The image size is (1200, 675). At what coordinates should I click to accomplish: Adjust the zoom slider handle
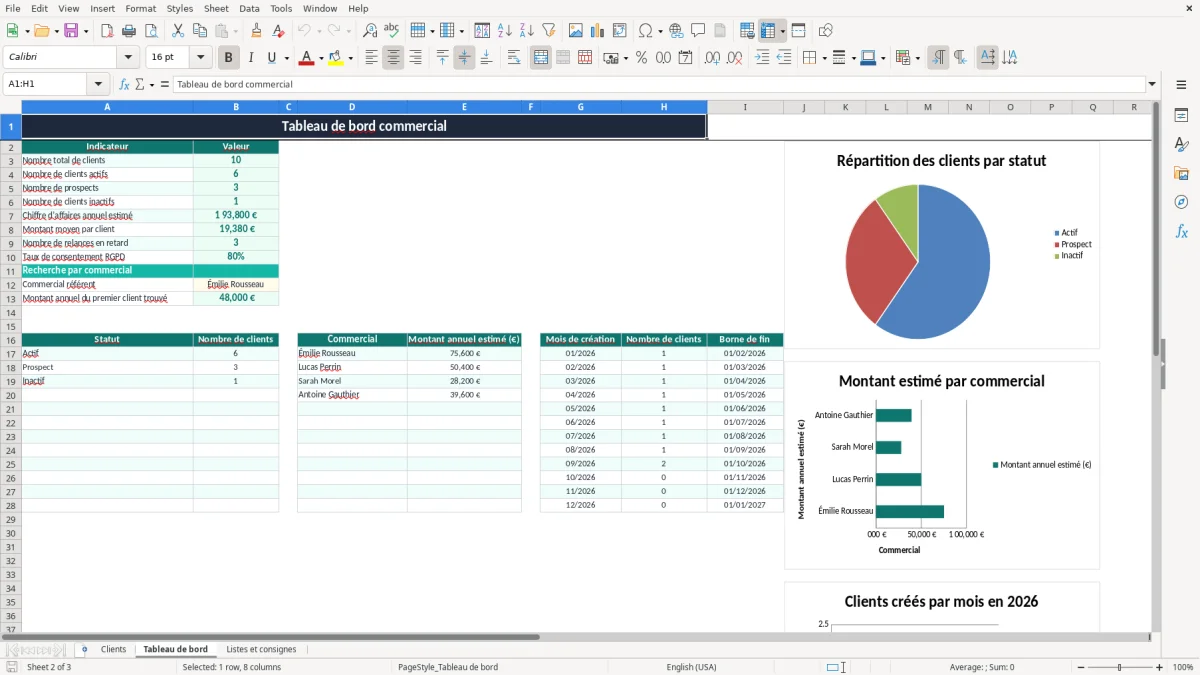pyautogui.click(x=1120, y=667)
